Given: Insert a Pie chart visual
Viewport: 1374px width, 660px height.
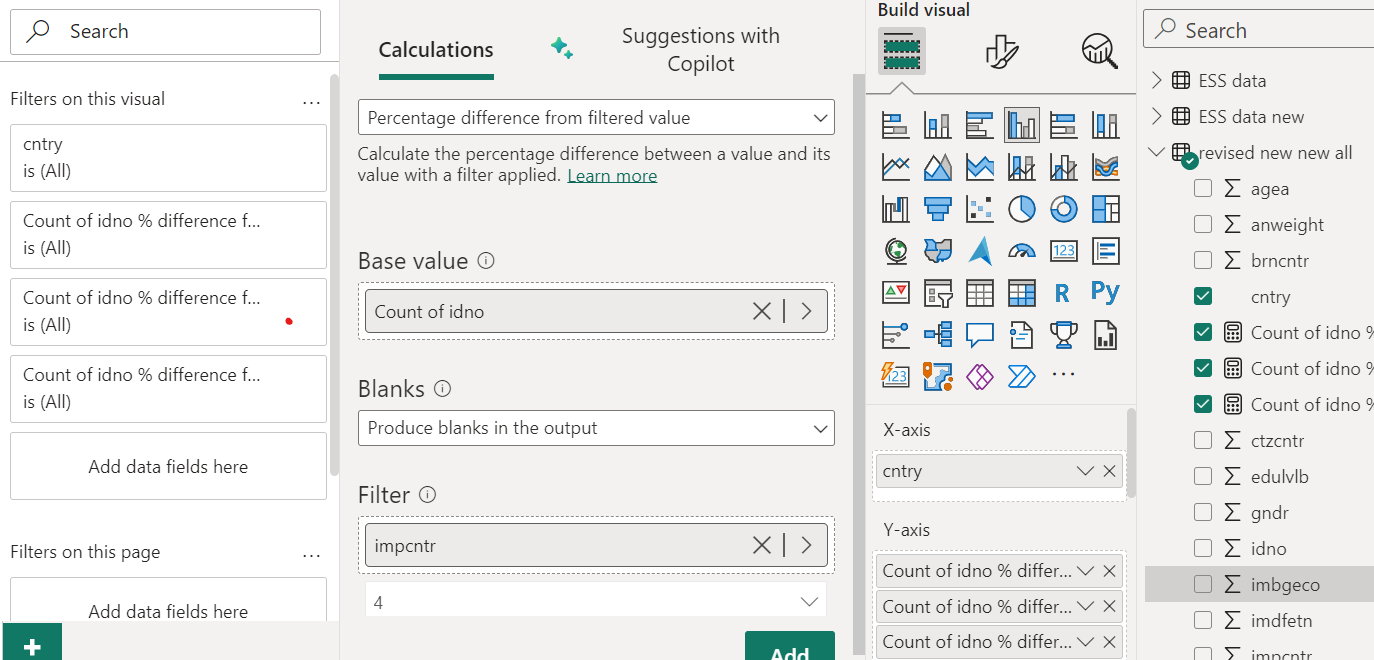Looking at the screenshot, I should click(1021, 209).
